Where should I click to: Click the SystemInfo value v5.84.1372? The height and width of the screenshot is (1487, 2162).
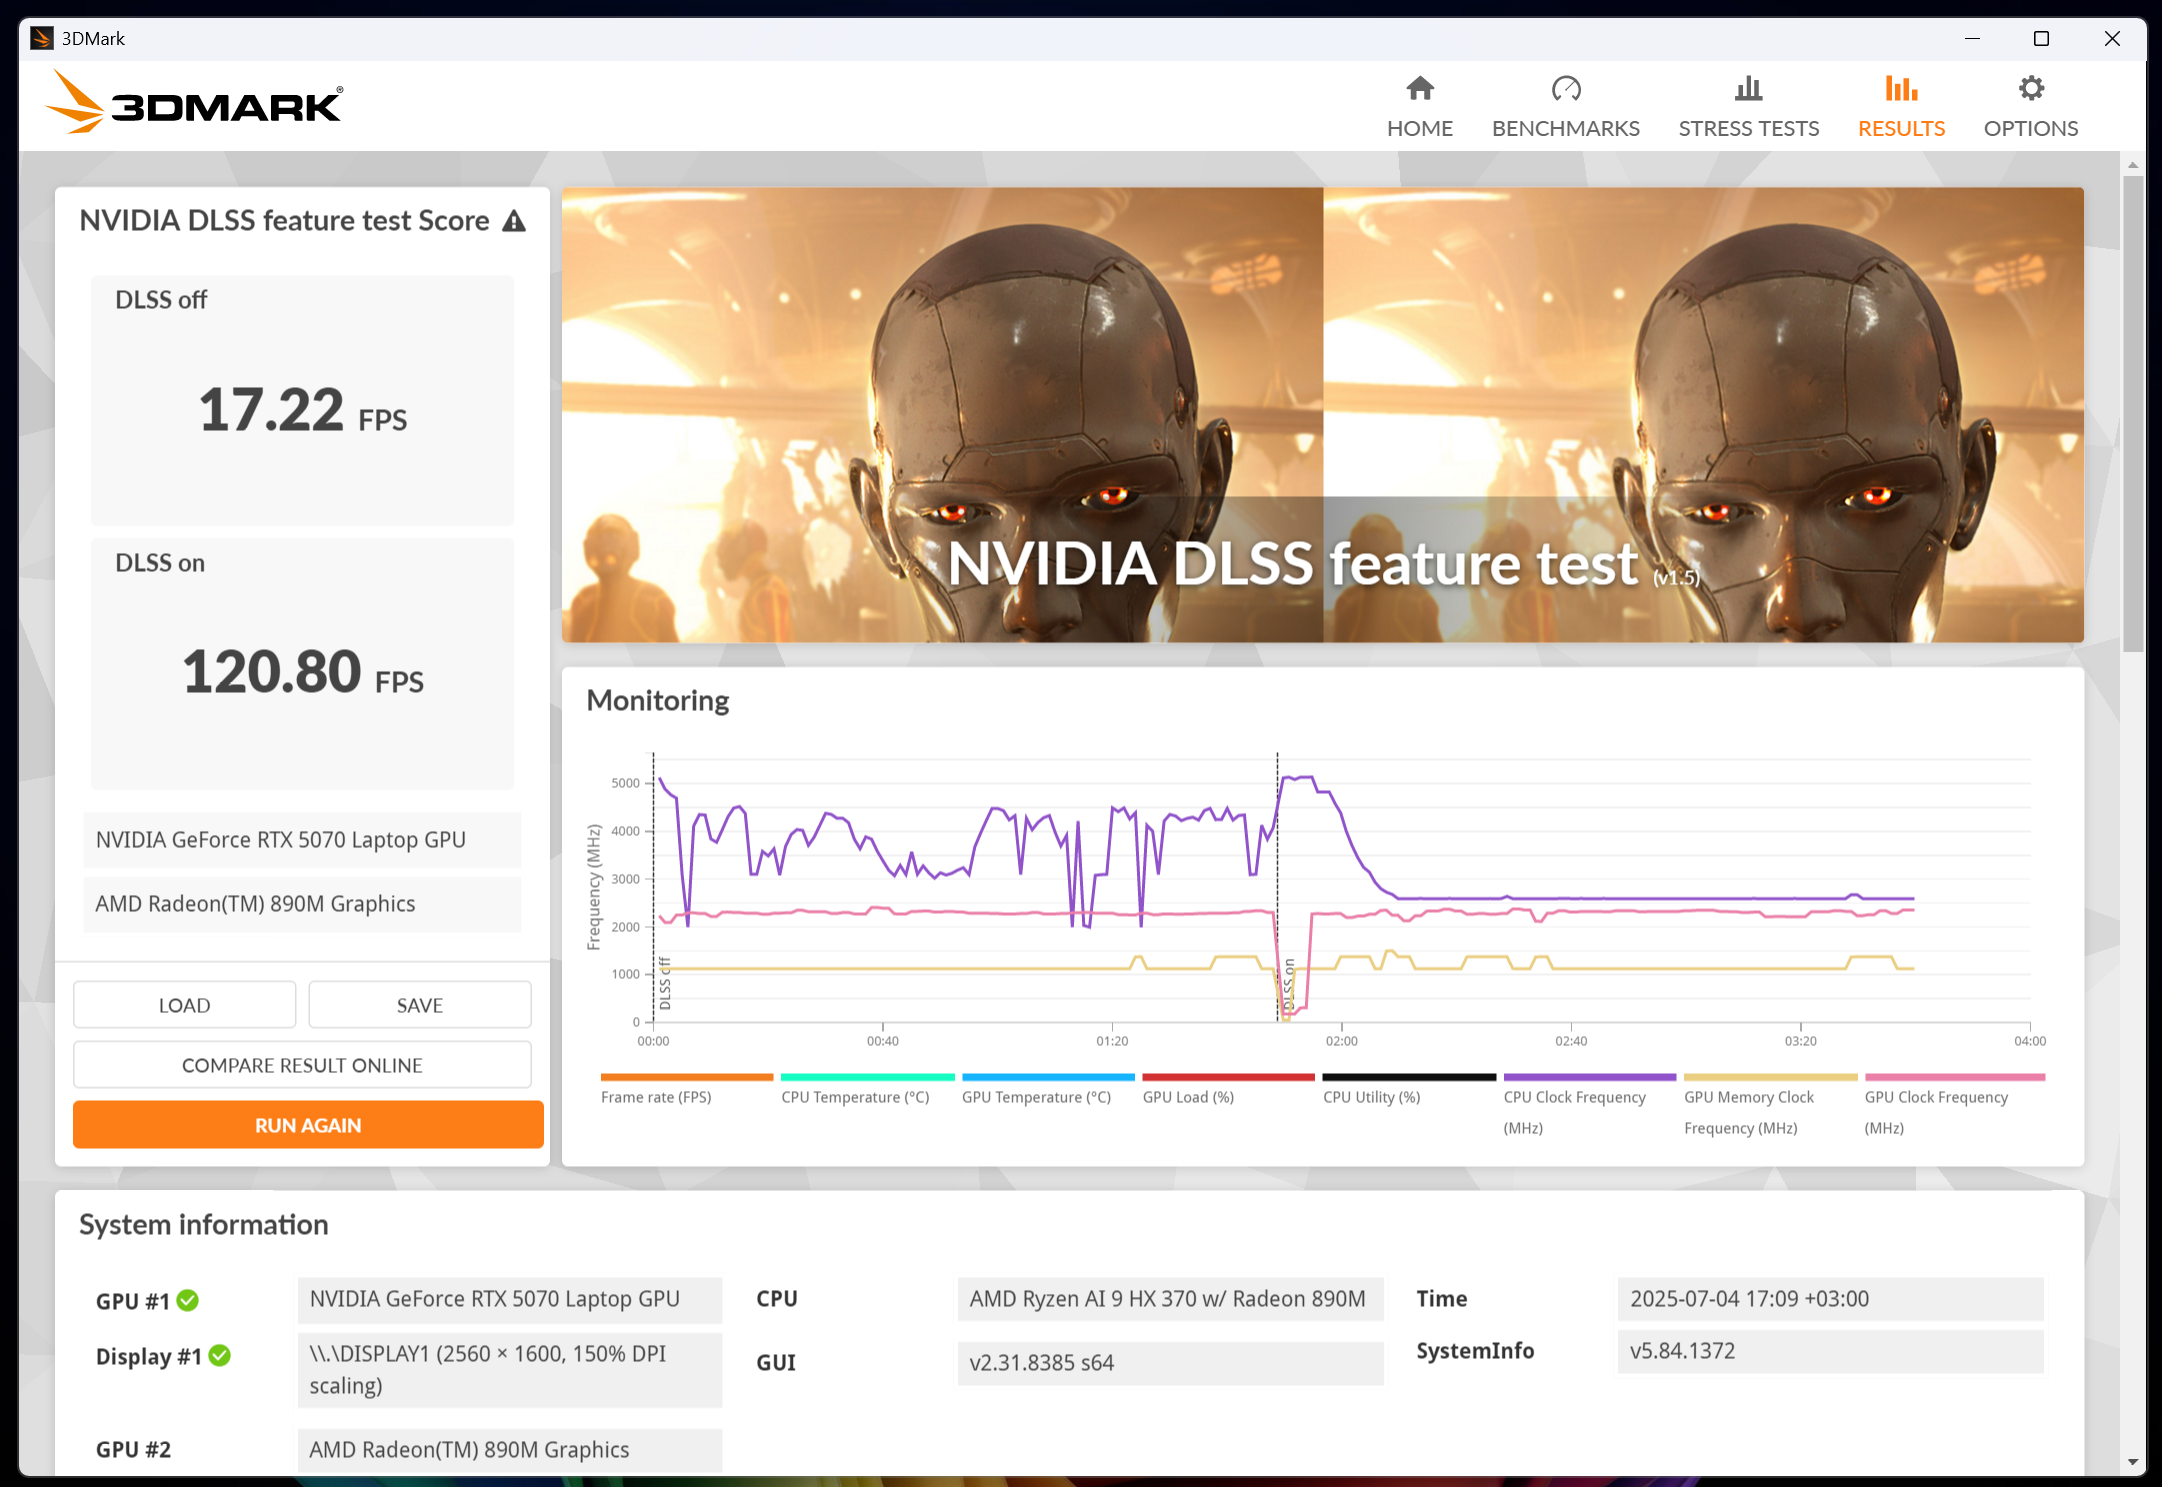click(1830, 1351)
